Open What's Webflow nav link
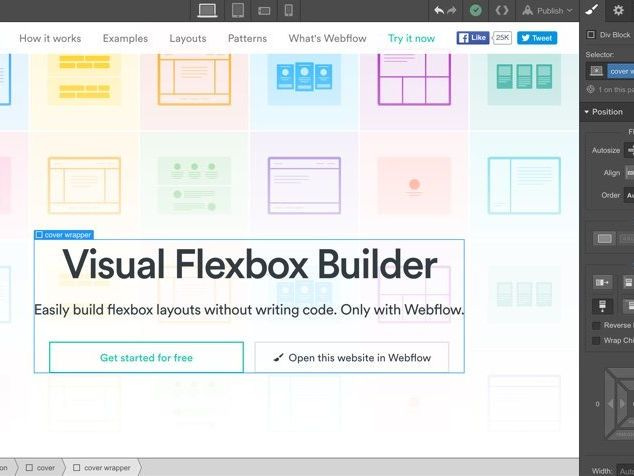The width and height of the screenshot is (634, 476). pyautogui.click(x=328, y=38)
